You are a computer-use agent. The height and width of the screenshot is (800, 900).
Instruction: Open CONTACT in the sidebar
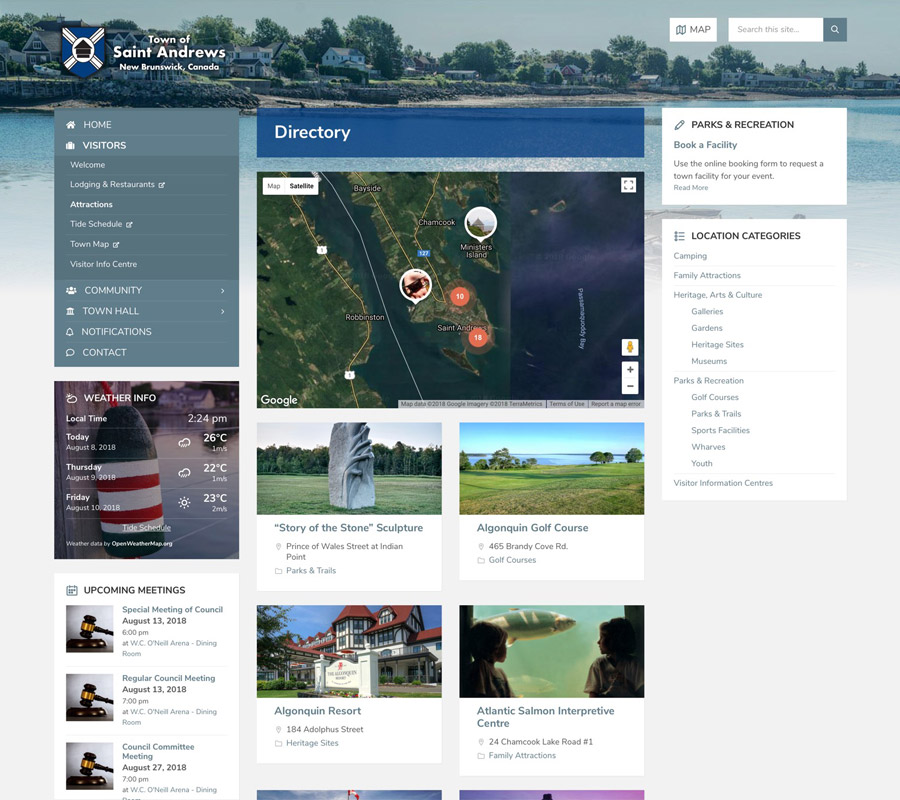104,352
